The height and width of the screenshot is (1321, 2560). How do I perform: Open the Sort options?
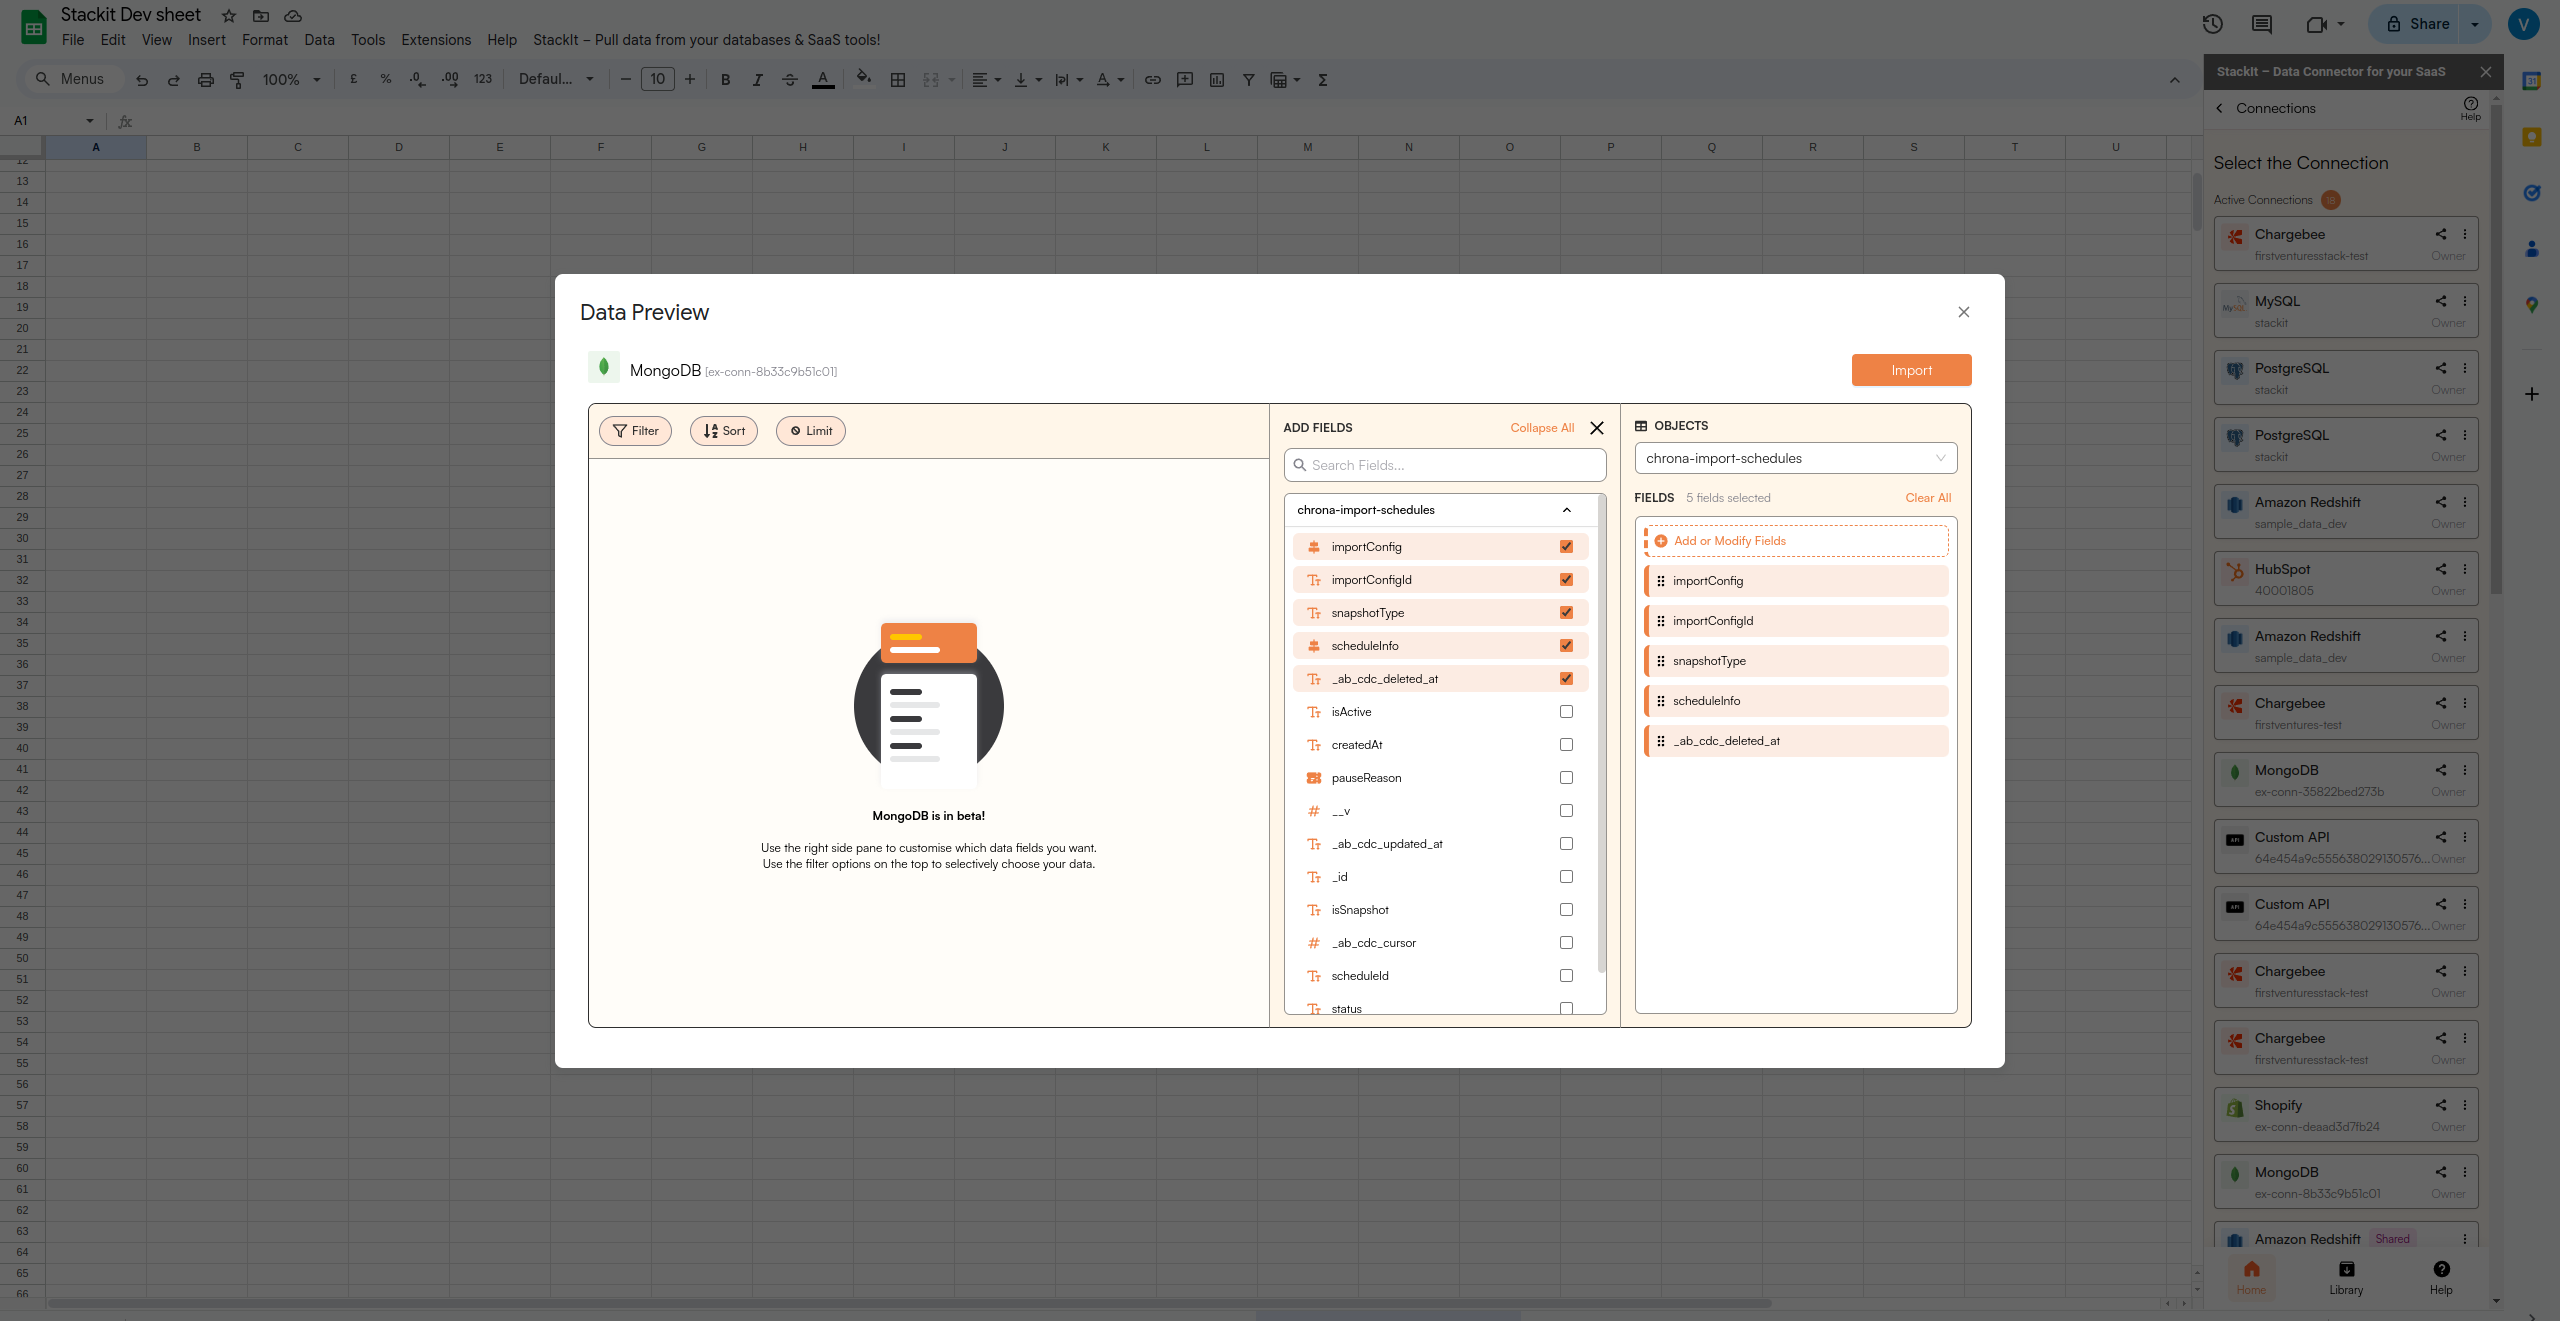(723, 431)
